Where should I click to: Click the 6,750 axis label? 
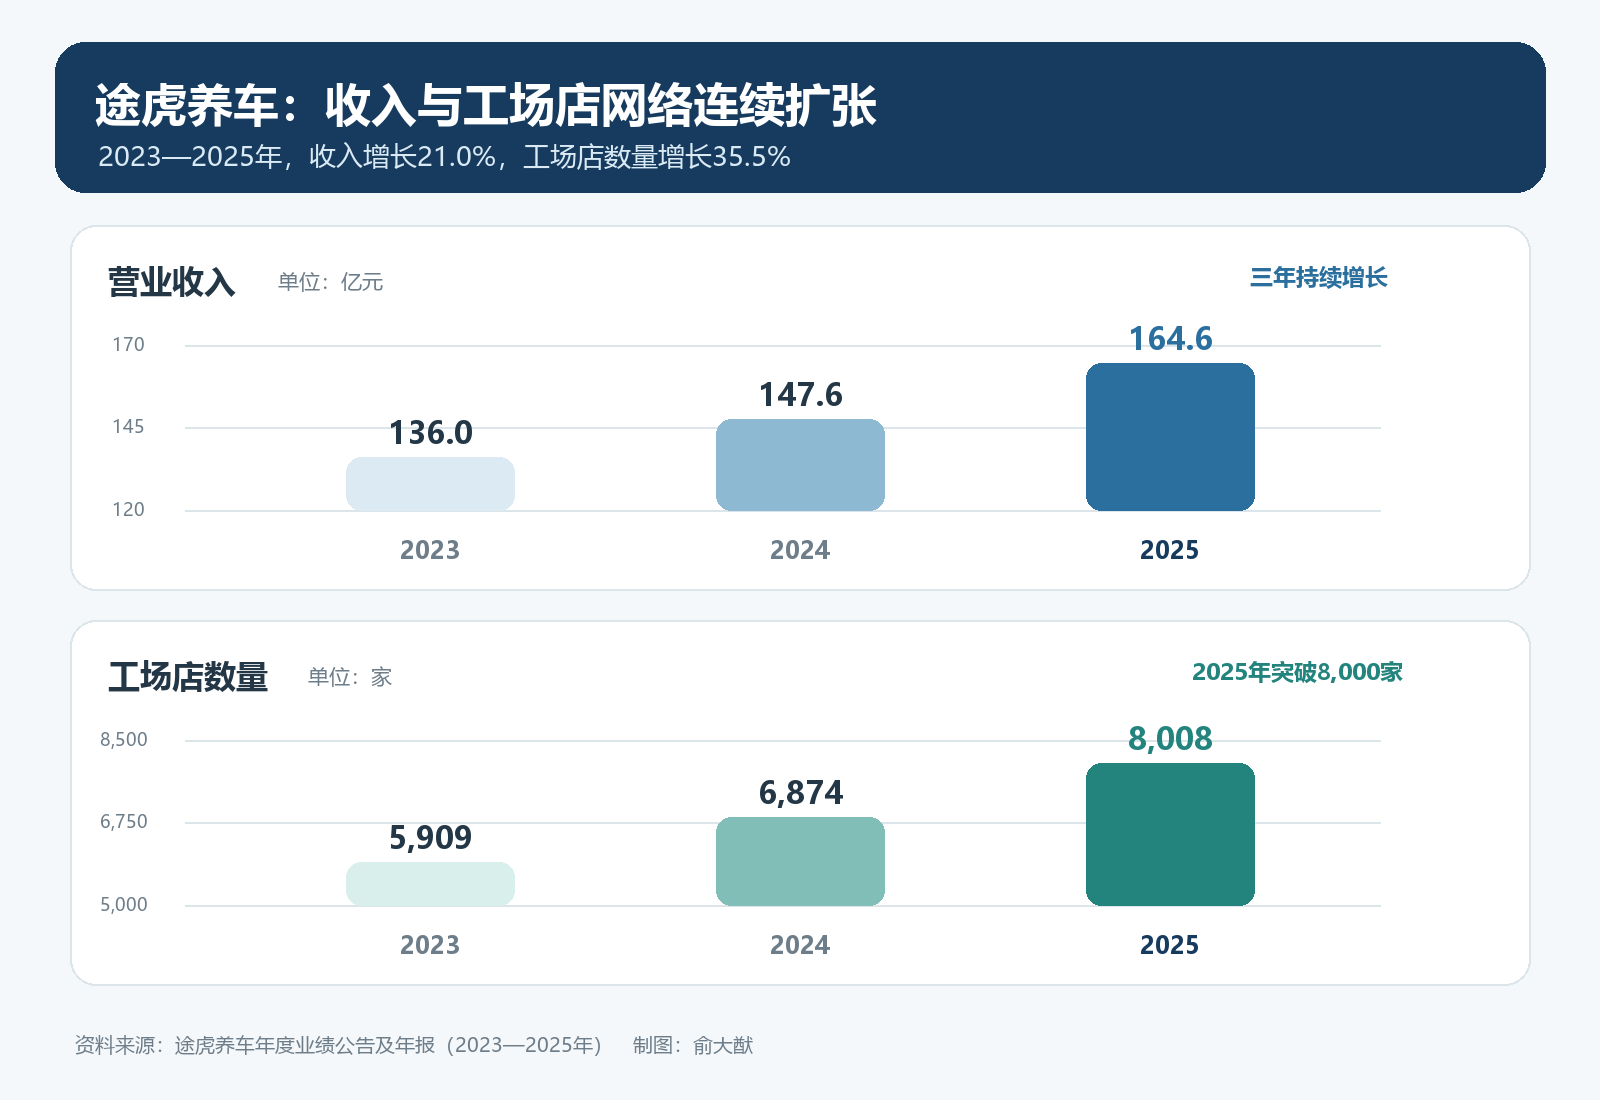(124, 822)
